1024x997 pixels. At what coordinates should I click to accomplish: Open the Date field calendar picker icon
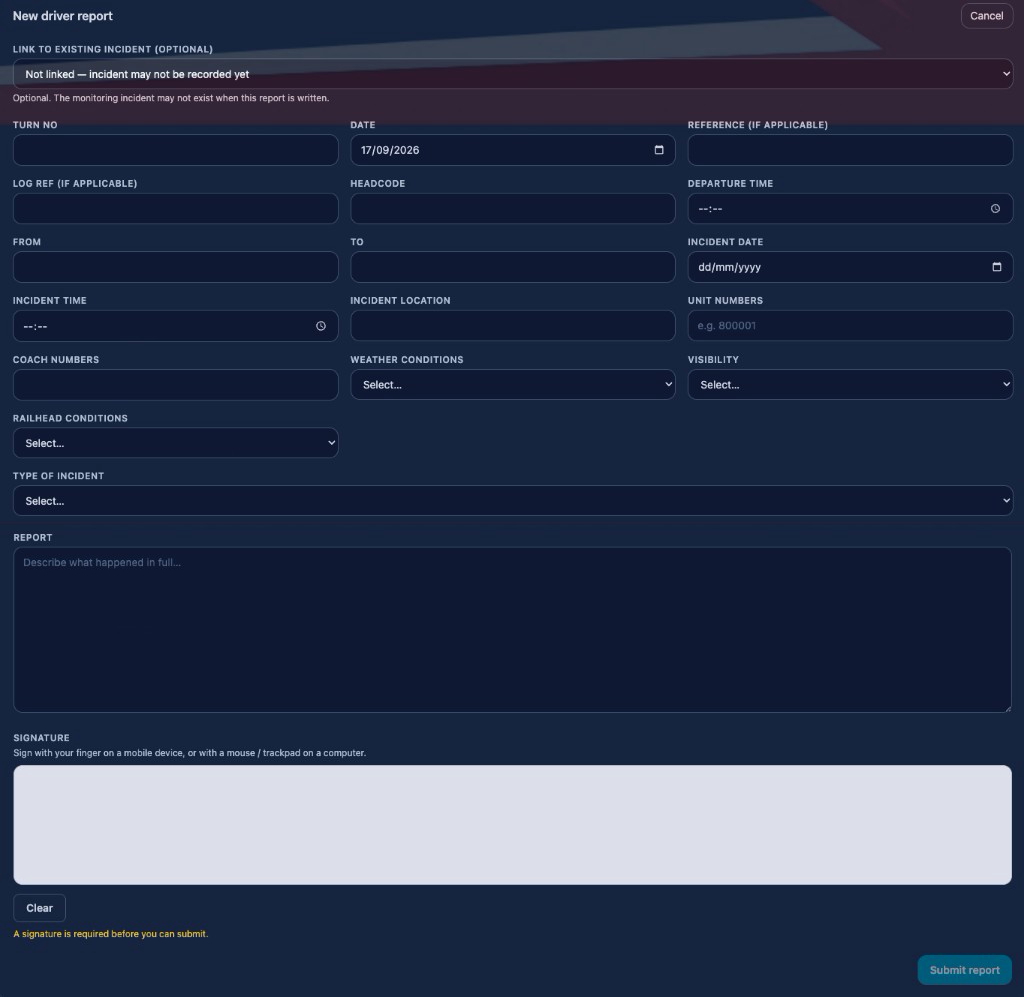pyautogui.click(x=659, y=150)
